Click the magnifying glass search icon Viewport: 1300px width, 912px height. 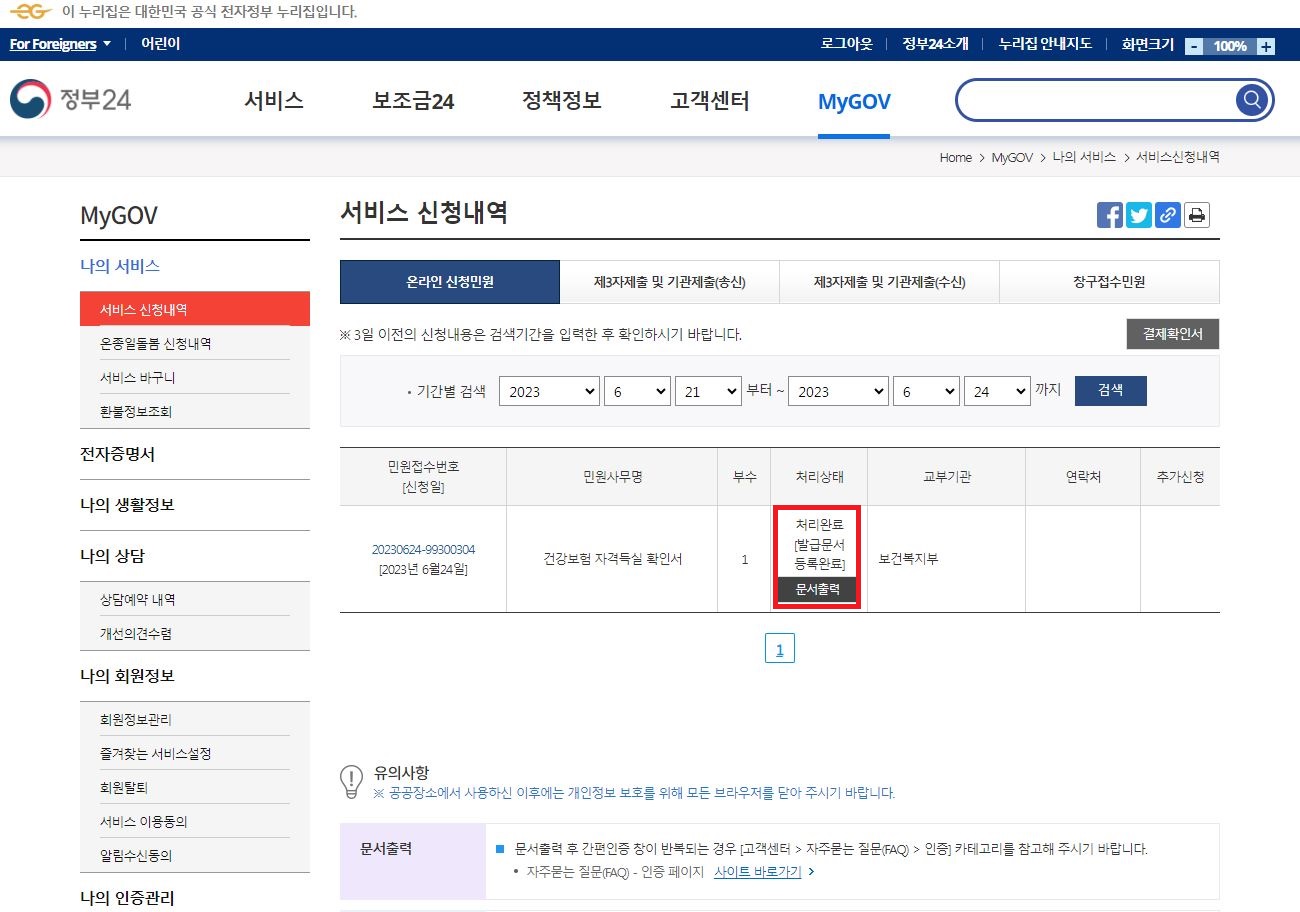[x=1251, y=99]
